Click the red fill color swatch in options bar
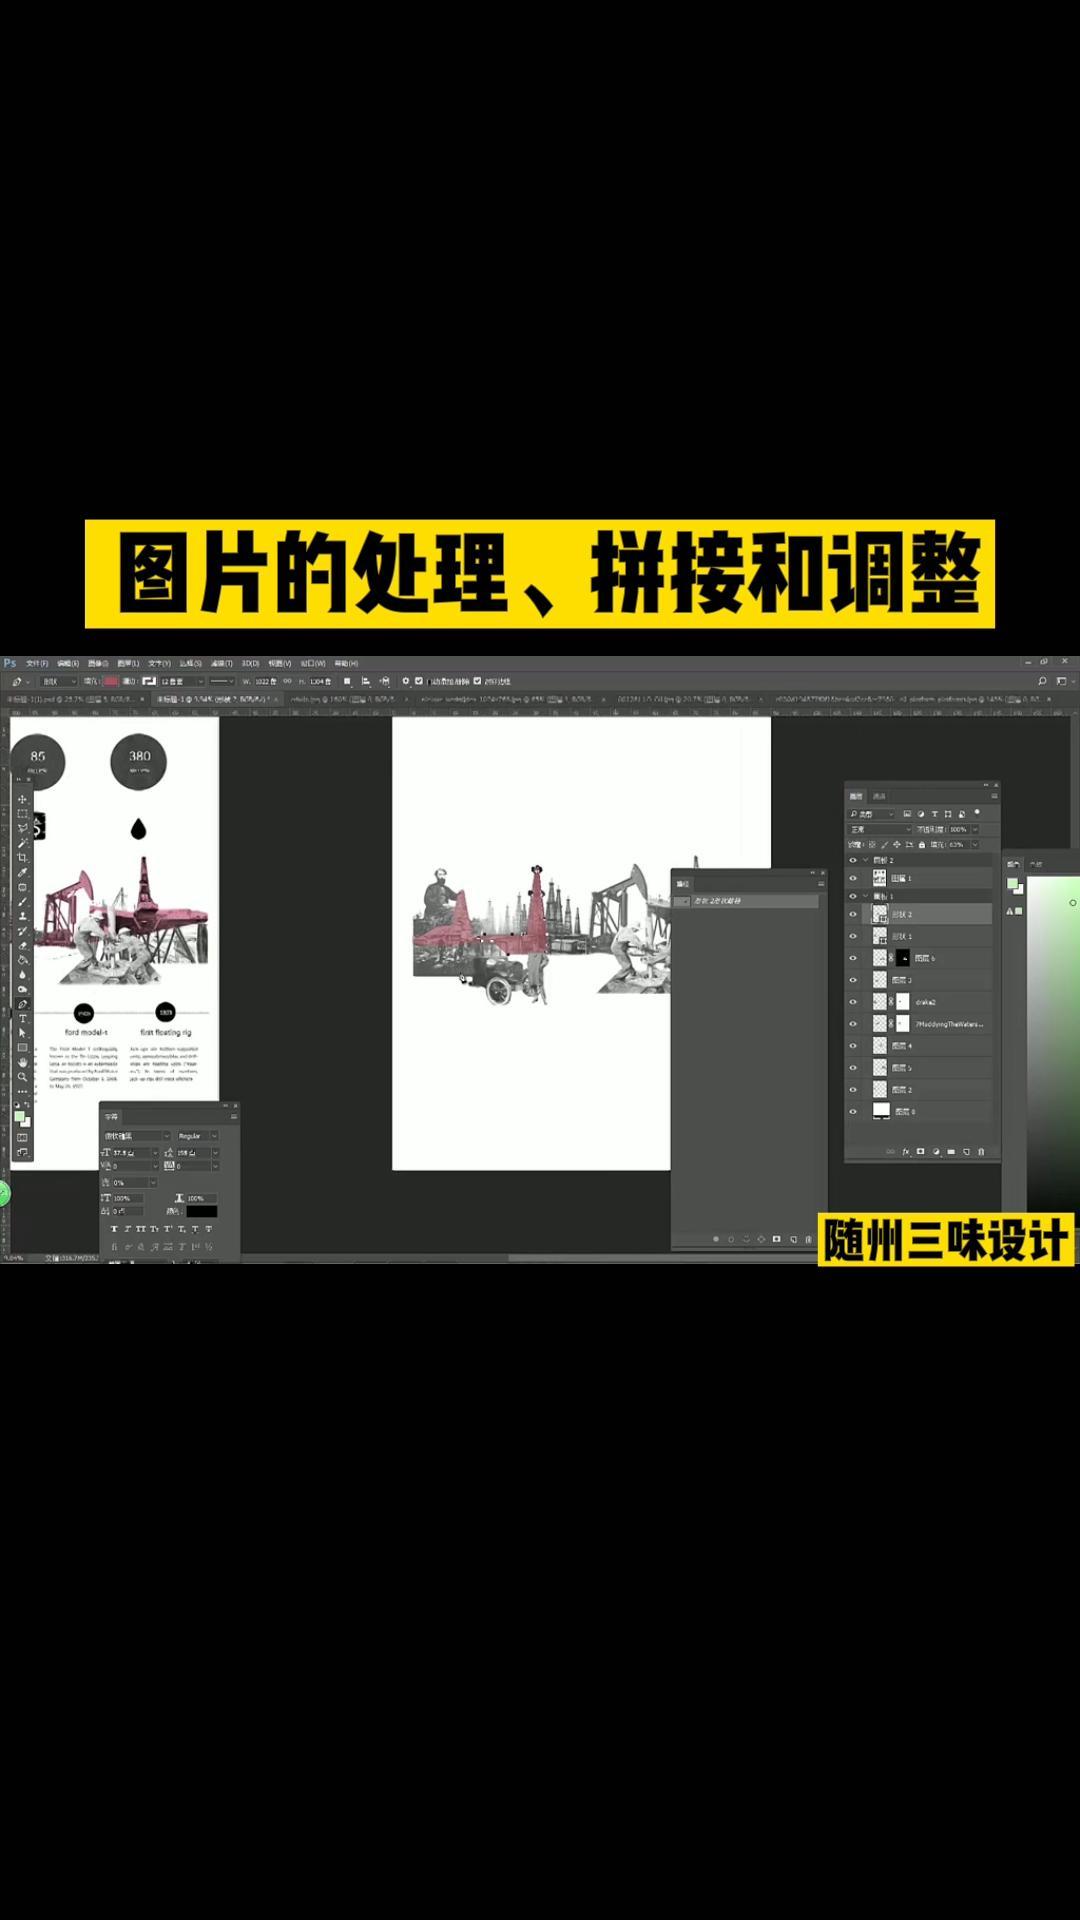This screenshot has width=1080, height=1920. 111,681
